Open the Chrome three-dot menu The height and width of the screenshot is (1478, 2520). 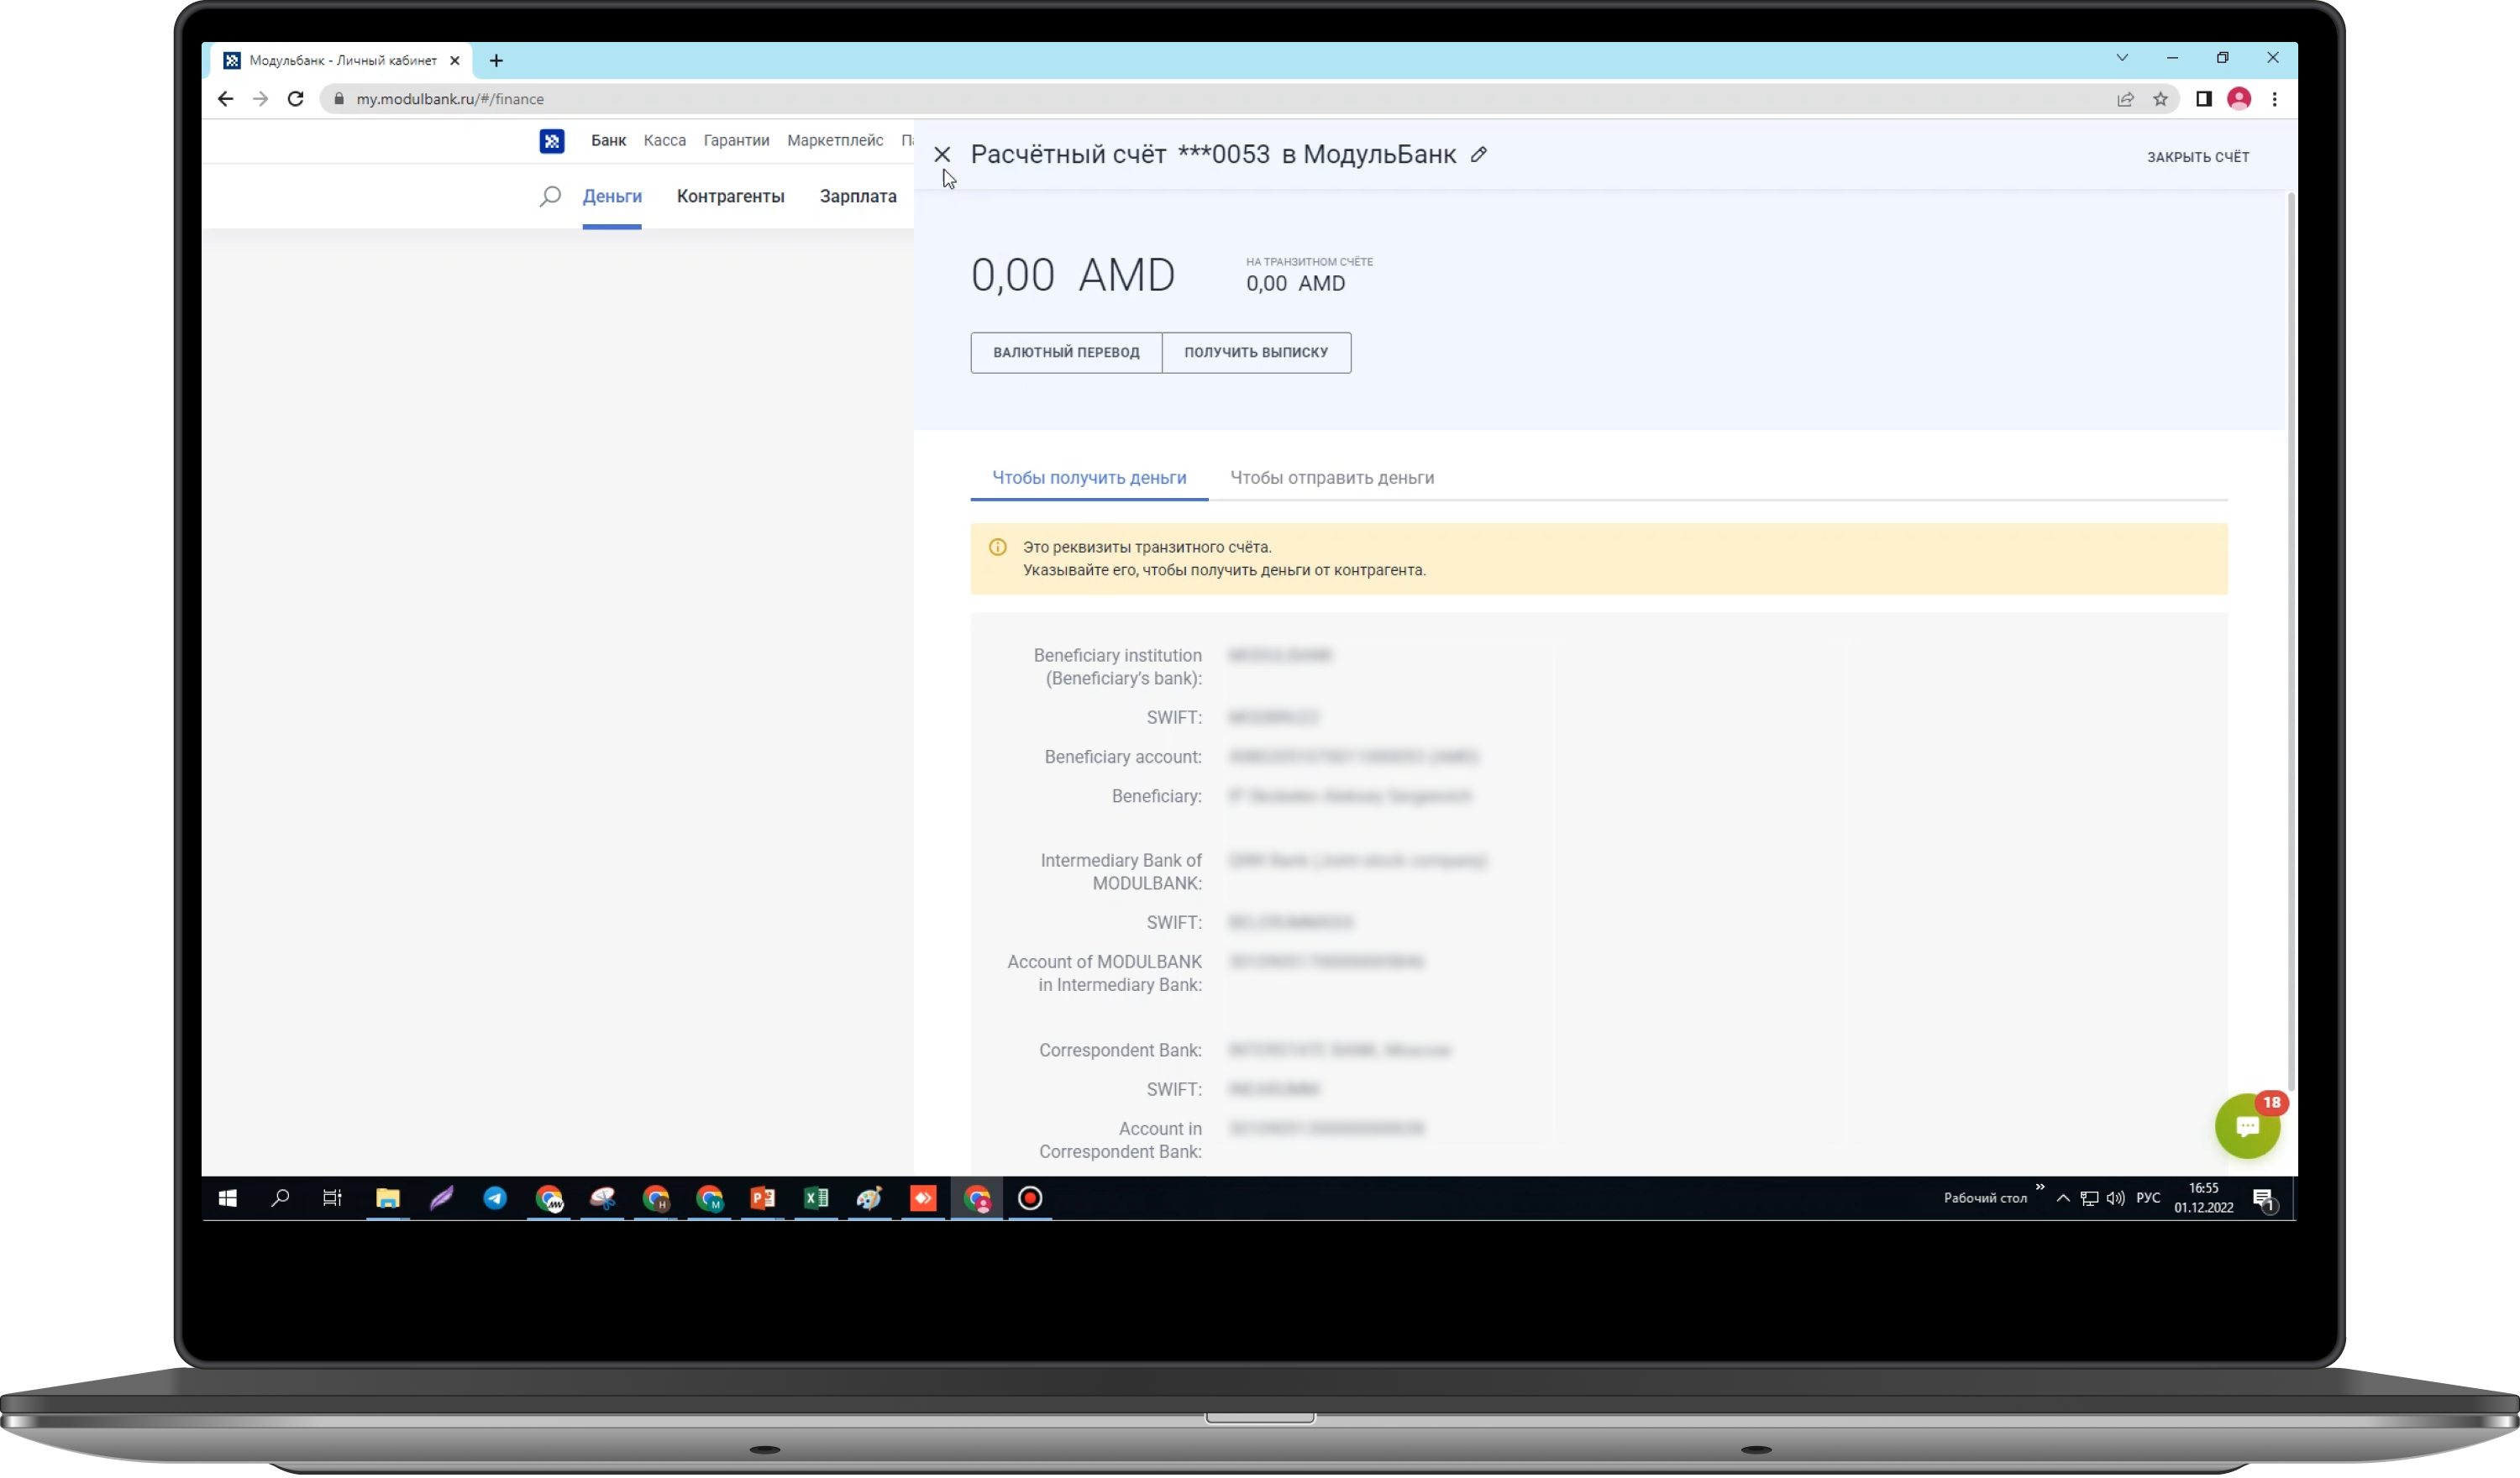[x=2274, y=99]
